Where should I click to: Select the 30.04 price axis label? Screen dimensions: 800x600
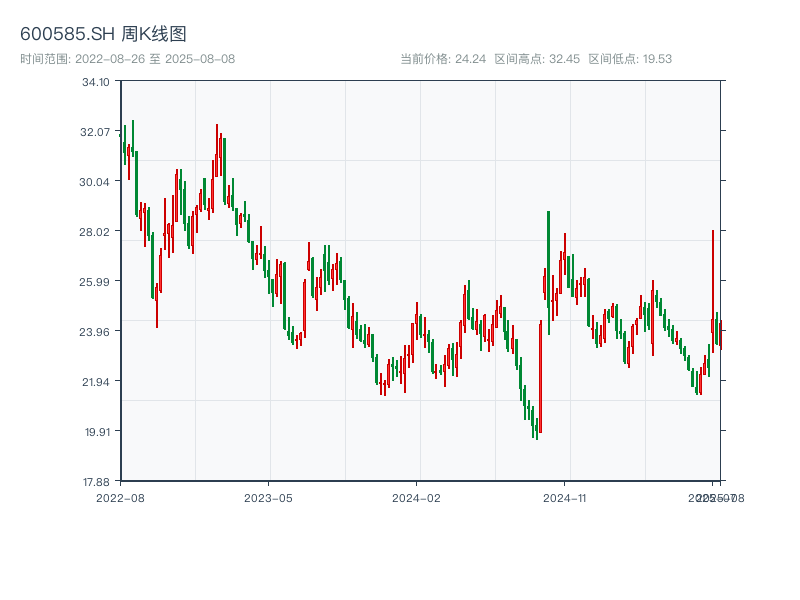point(96,182)
